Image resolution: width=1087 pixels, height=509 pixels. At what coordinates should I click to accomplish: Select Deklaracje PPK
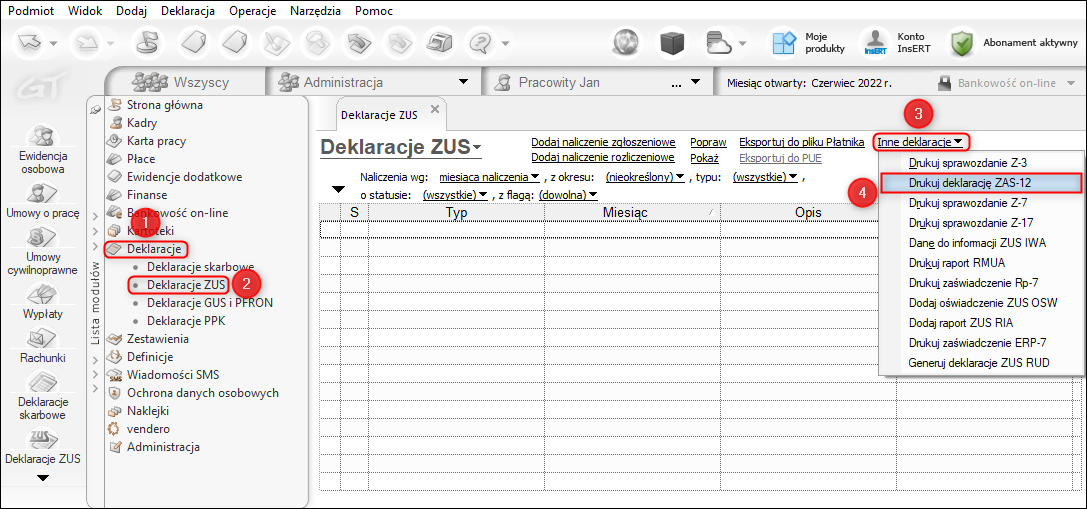186,320
